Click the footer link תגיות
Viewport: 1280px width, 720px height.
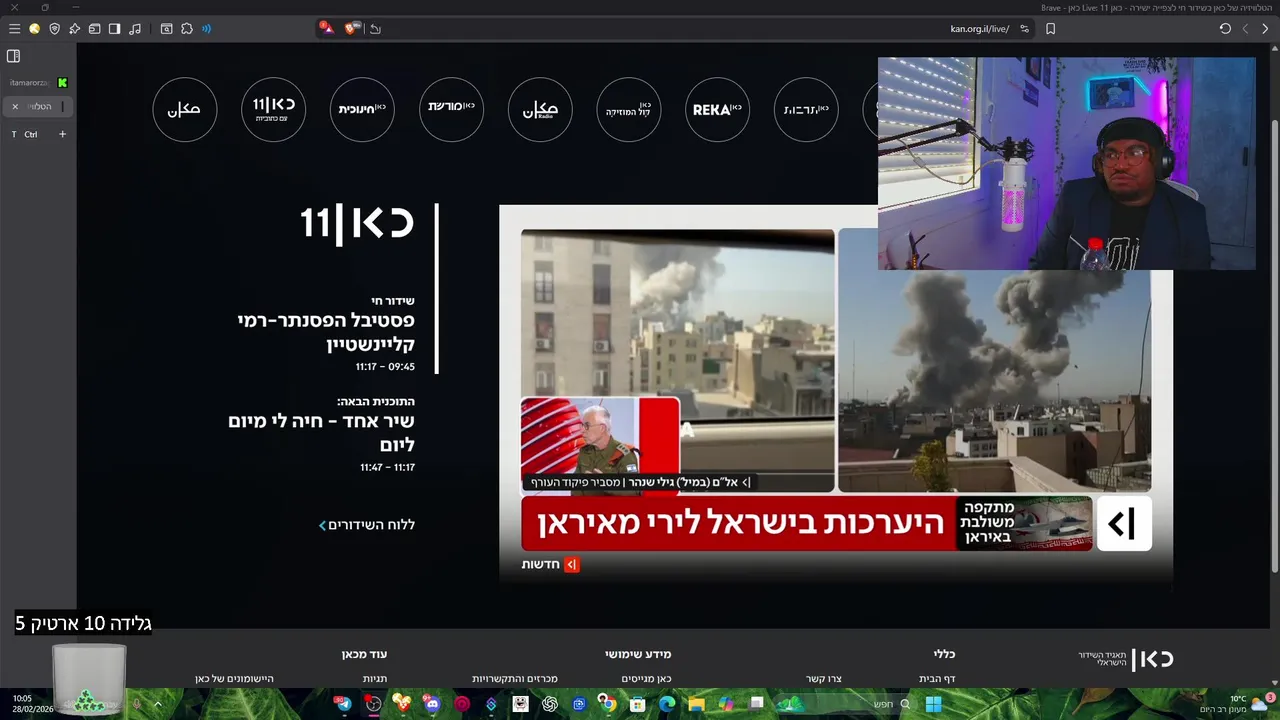tap(375, 679)
